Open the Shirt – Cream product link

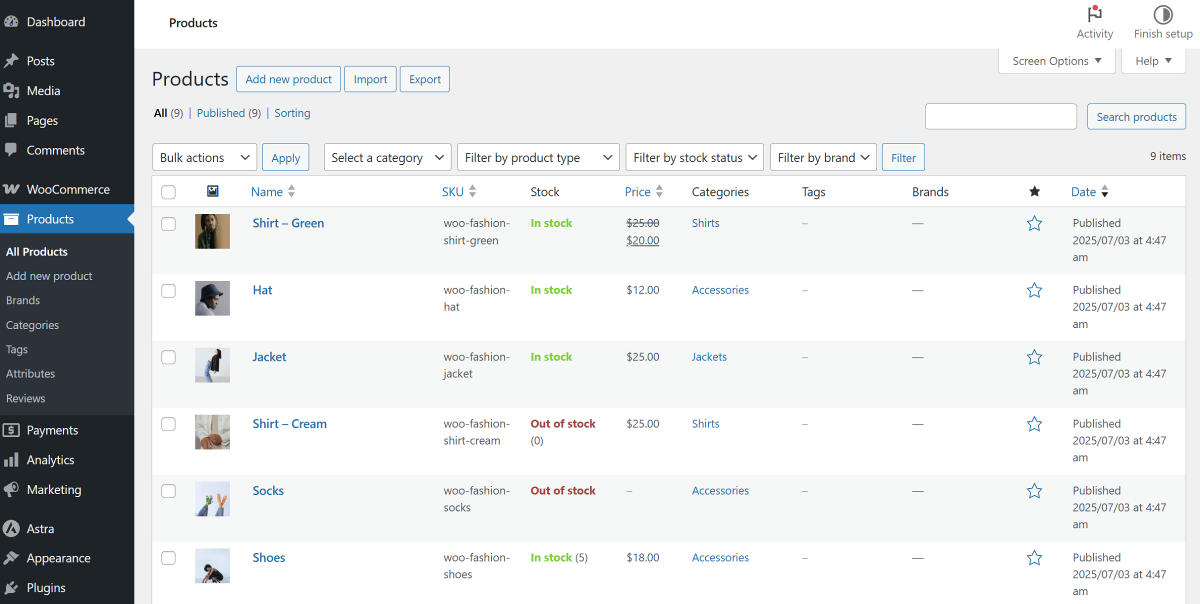(x=289, y=424)
